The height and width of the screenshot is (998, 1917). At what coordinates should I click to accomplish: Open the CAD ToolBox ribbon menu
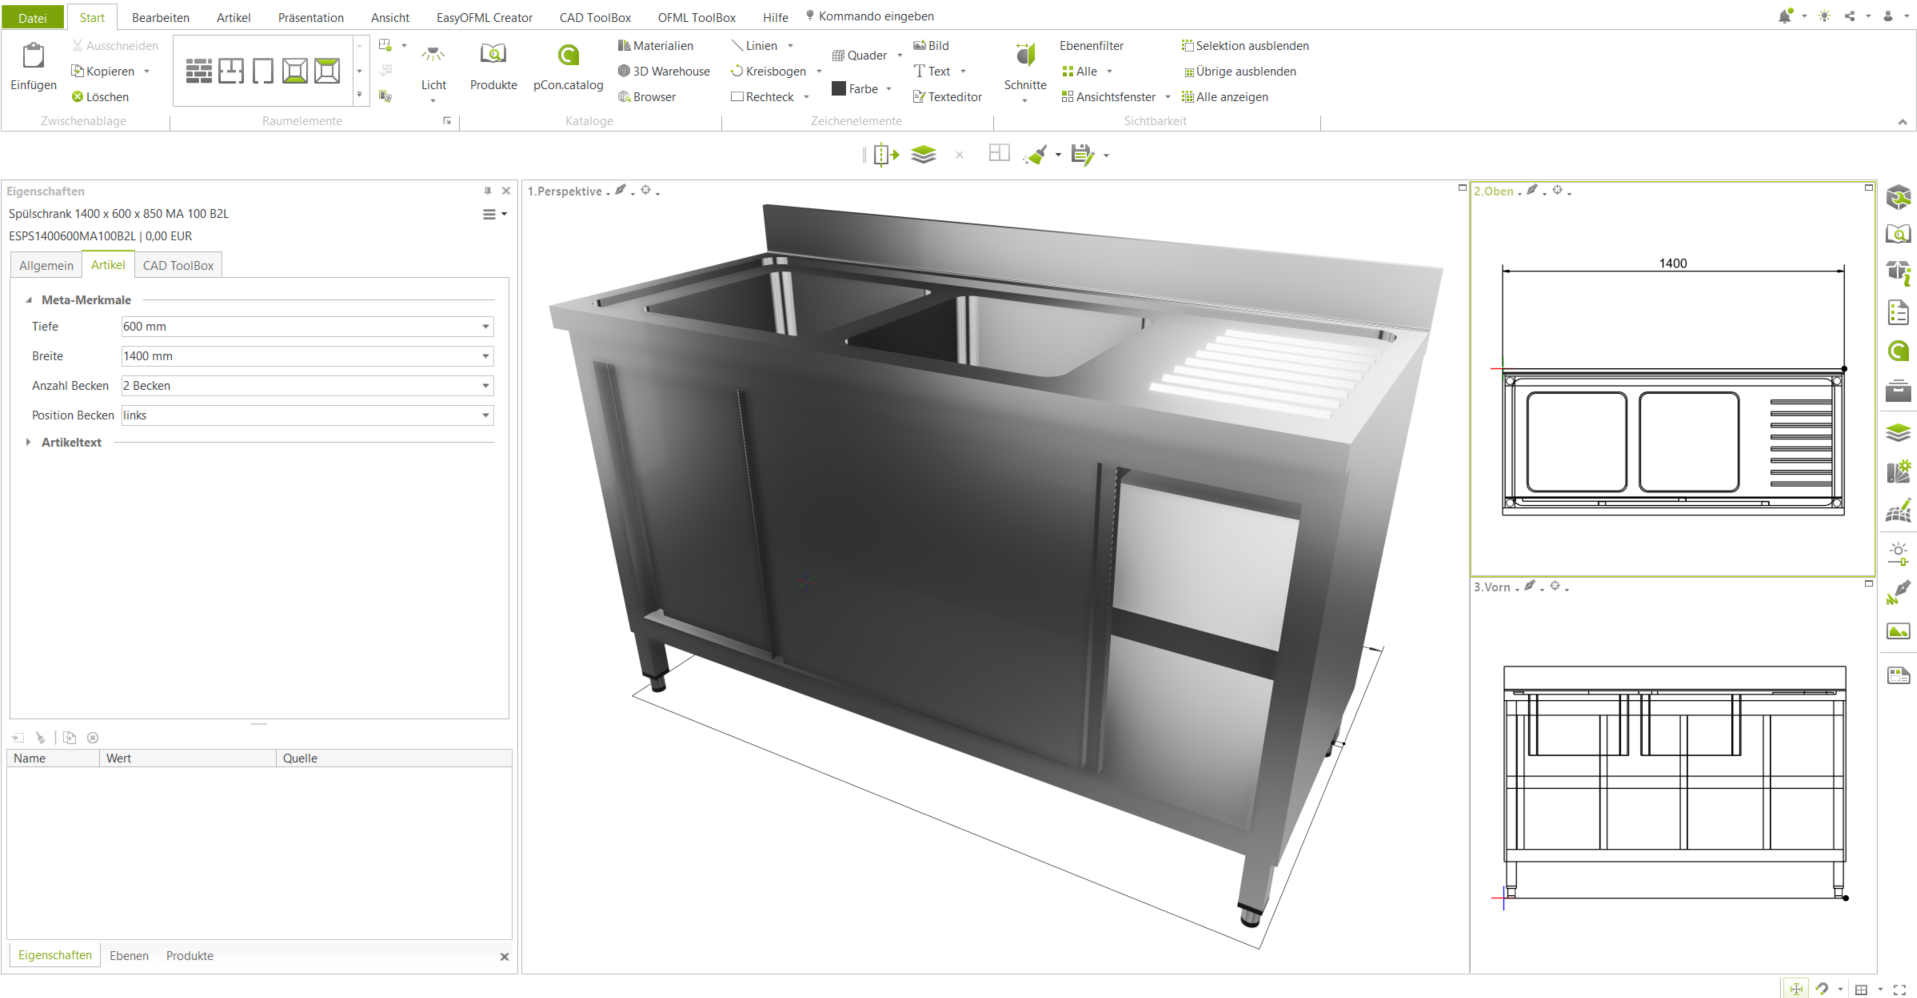tap(595, 17)
